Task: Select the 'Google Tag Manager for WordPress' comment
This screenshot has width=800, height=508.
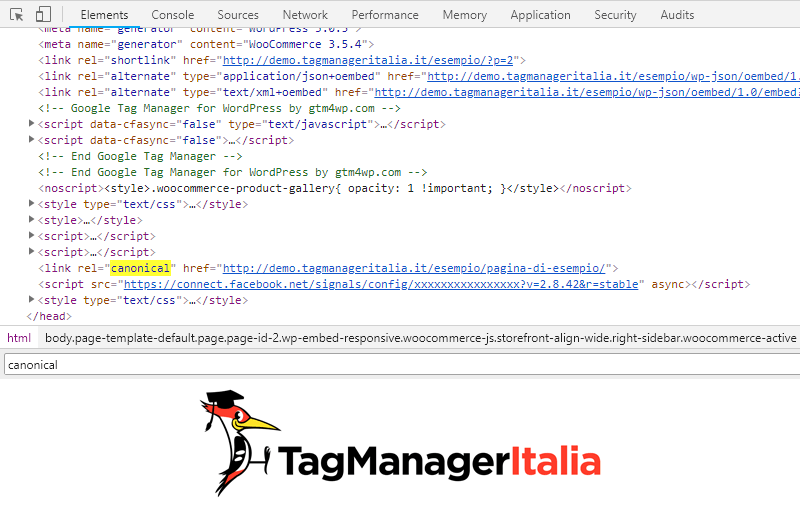Action: click(x=219, y=108)
